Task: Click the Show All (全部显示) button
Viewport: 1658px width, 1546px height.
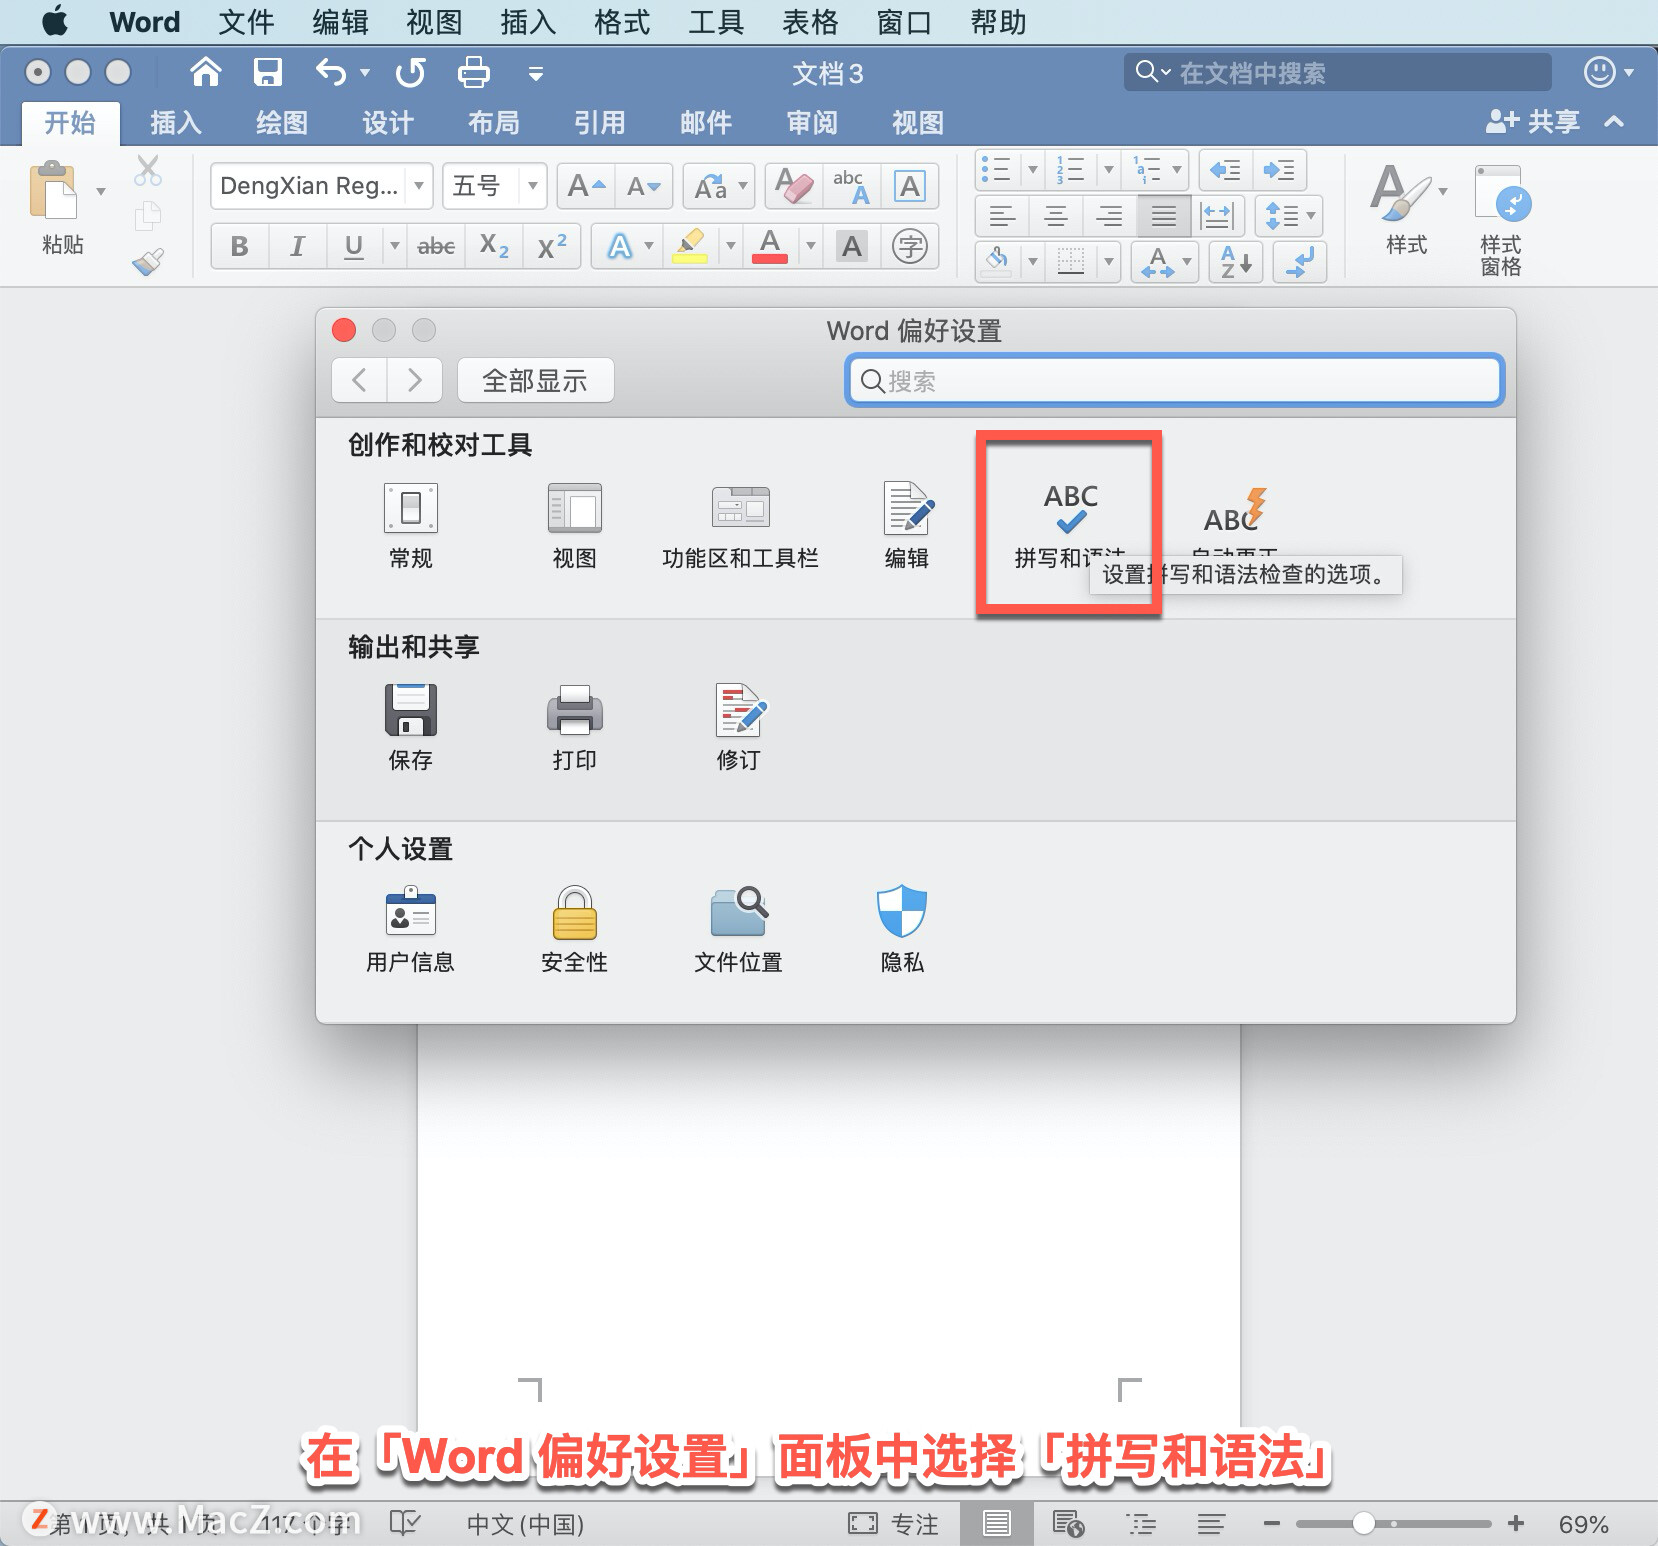Action: click(535, 380)
